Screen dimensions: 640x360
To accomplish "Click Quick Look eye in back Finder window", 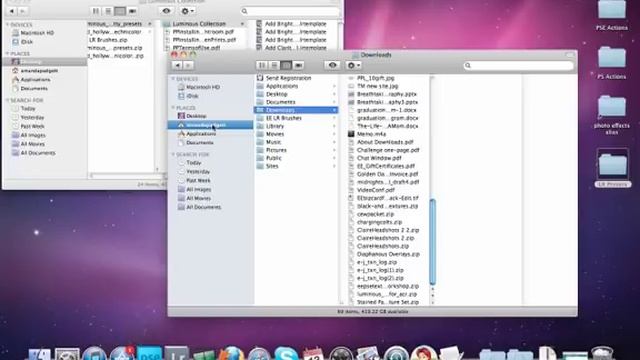I will (x=166, y=11).
